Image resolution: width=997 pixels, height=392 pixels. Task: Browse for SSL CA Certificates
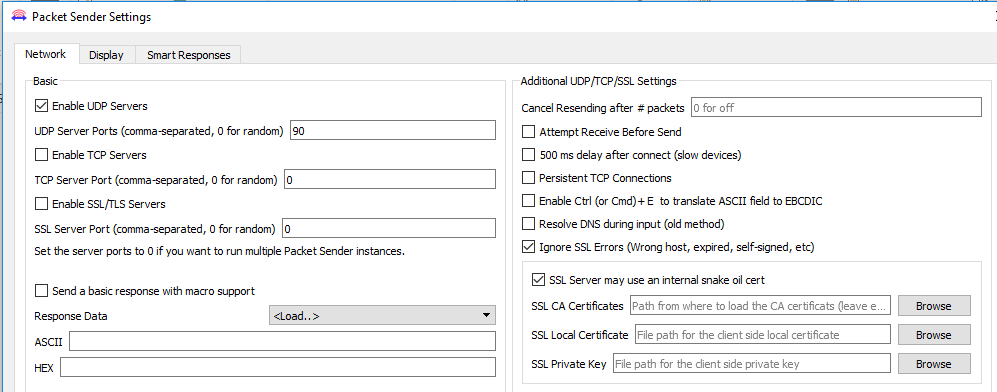[x=934, y=306]
